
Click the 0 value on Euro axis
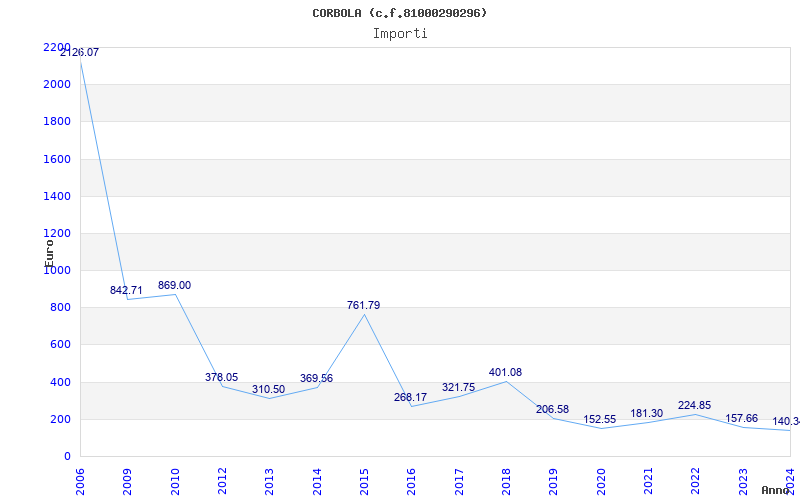pos(67,457)
